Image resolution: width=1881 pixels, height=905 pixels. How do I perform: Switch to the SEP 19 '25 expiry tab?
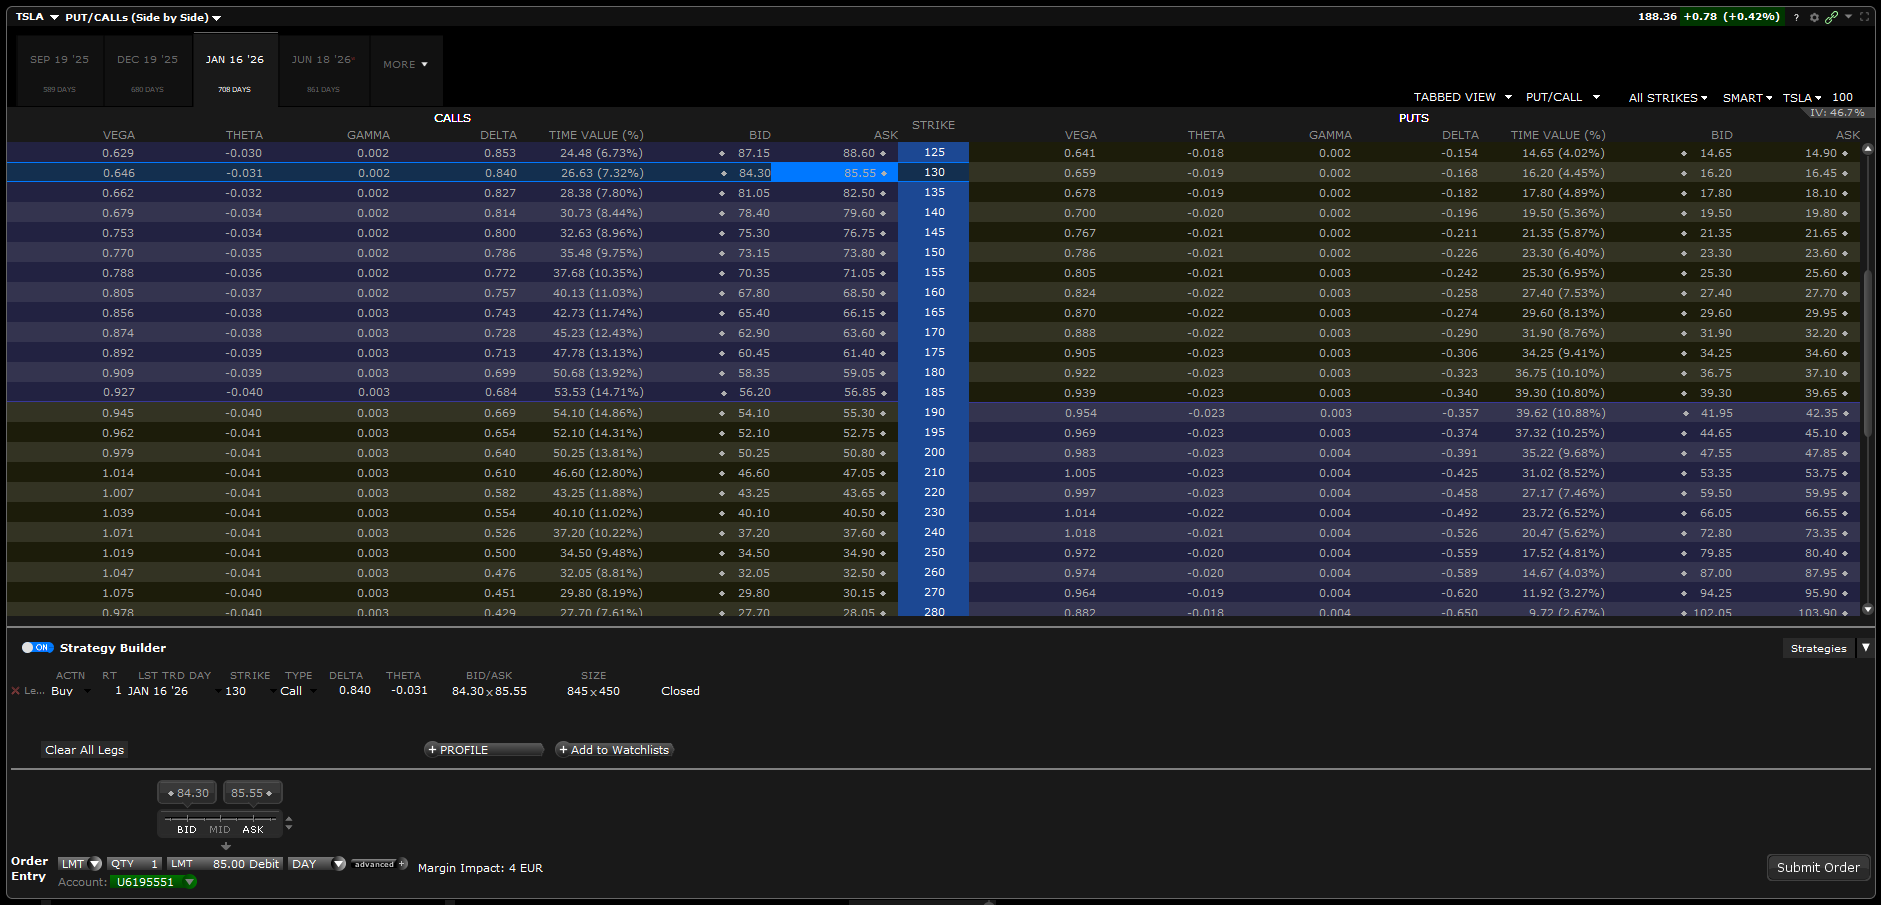tap(60, 70)
